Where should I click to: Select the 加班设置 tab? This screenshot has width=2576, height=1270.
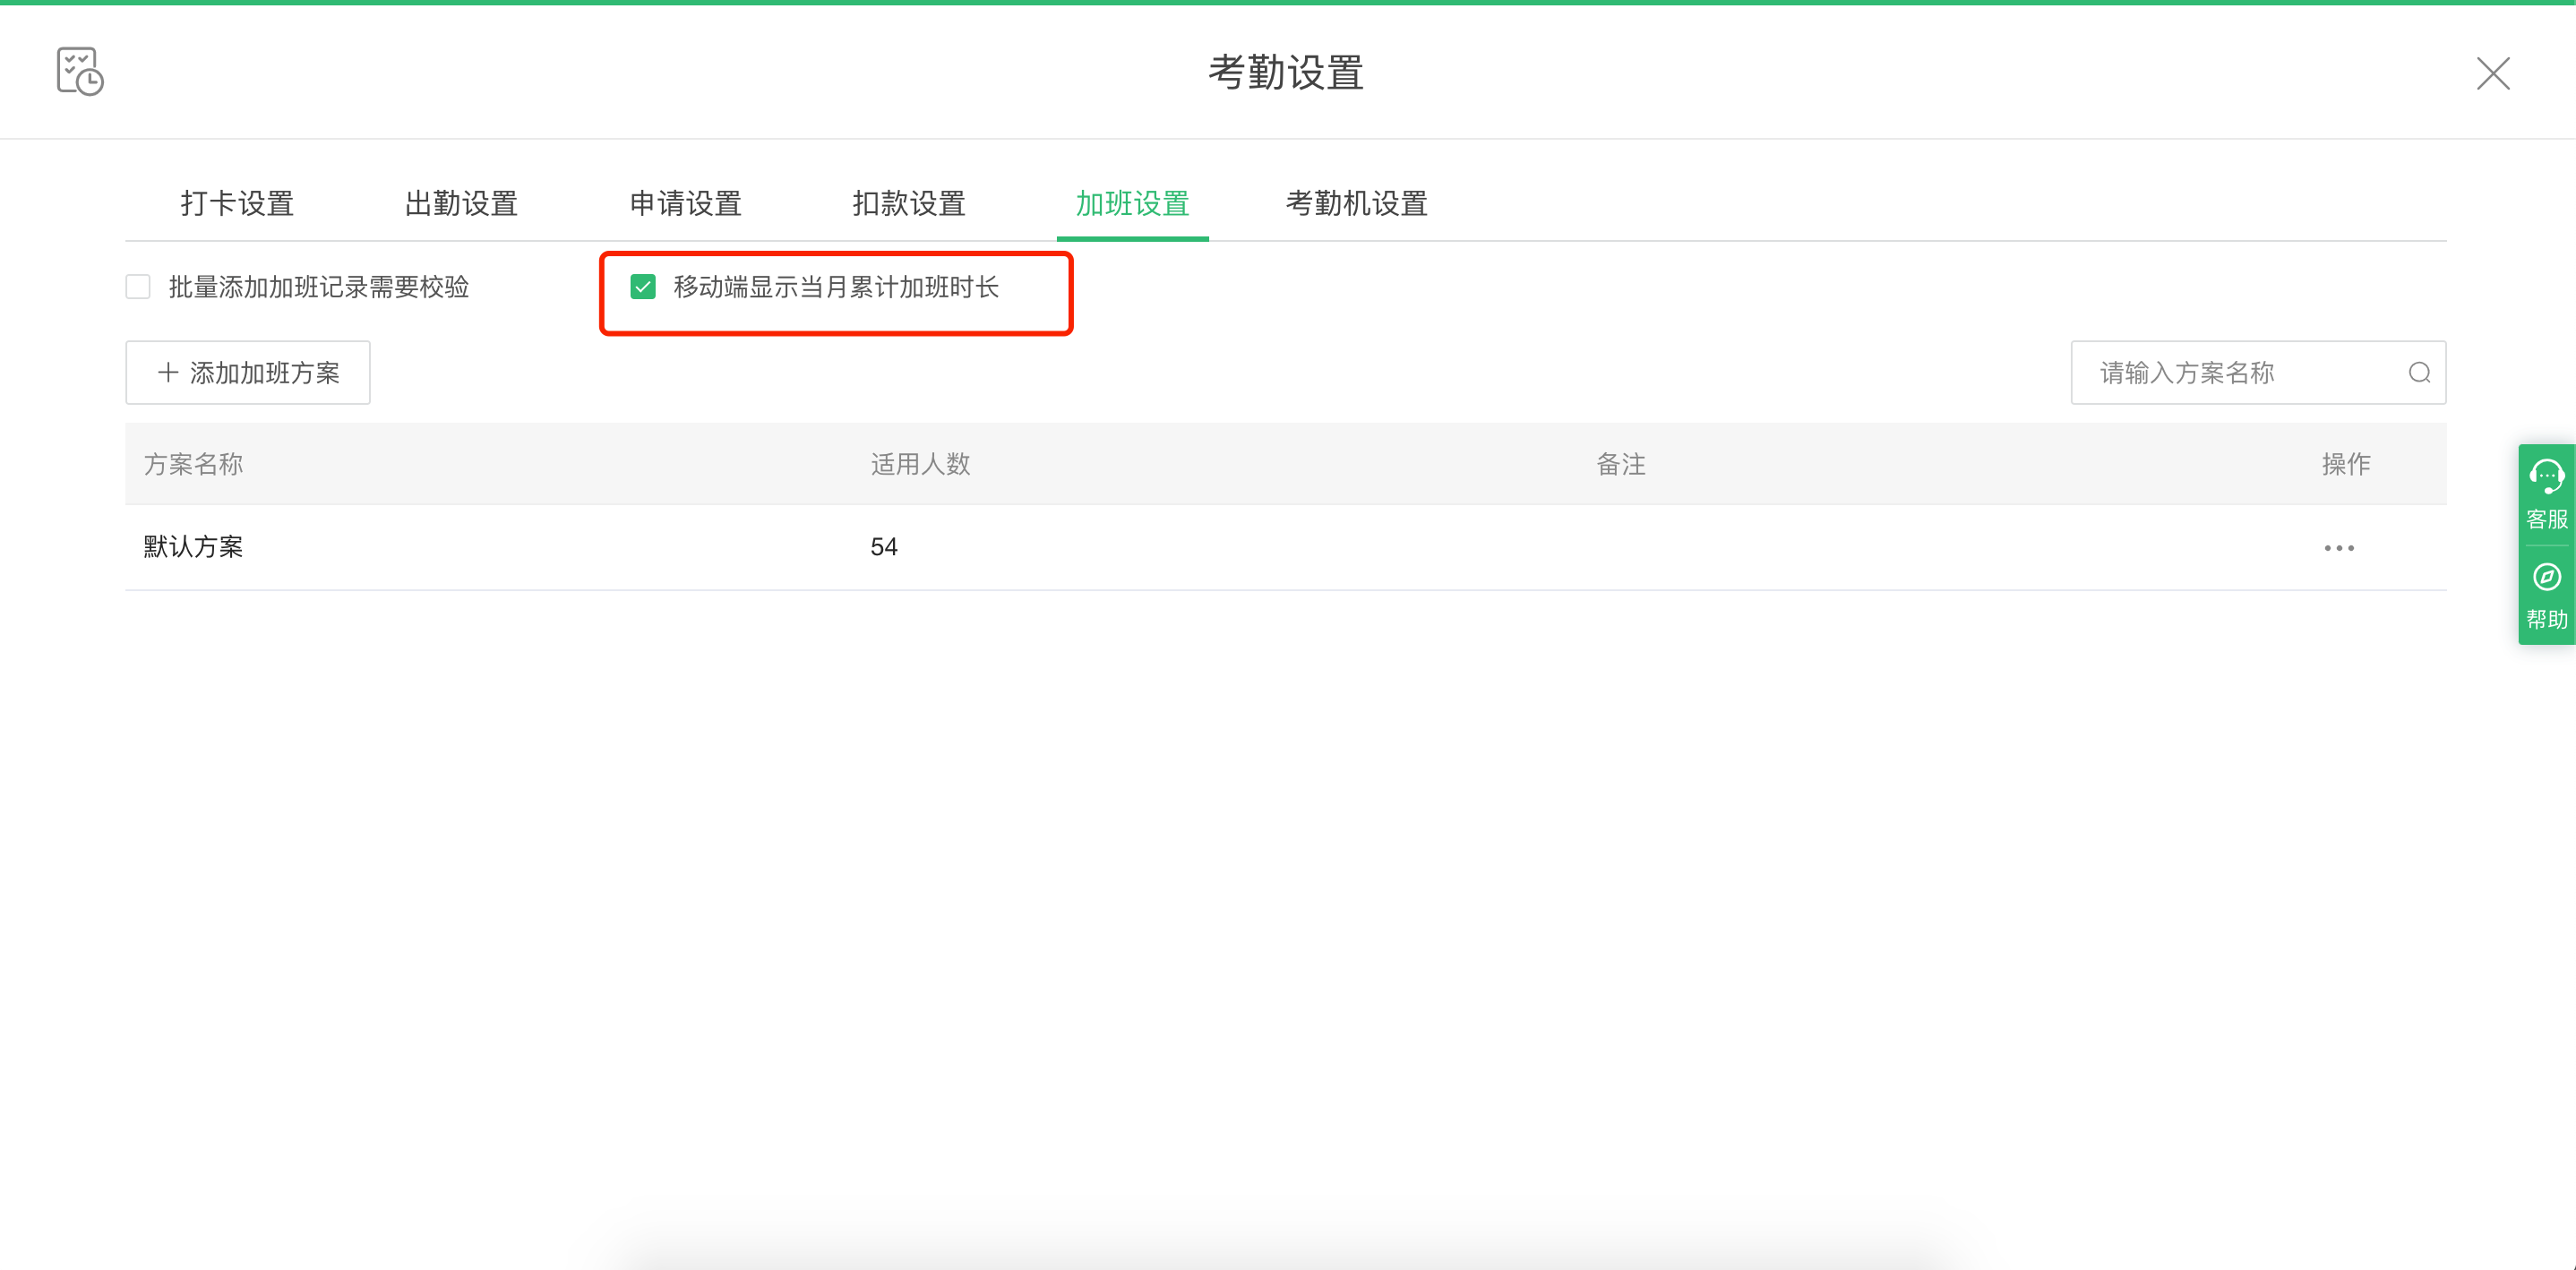[x=1132, y=204]
